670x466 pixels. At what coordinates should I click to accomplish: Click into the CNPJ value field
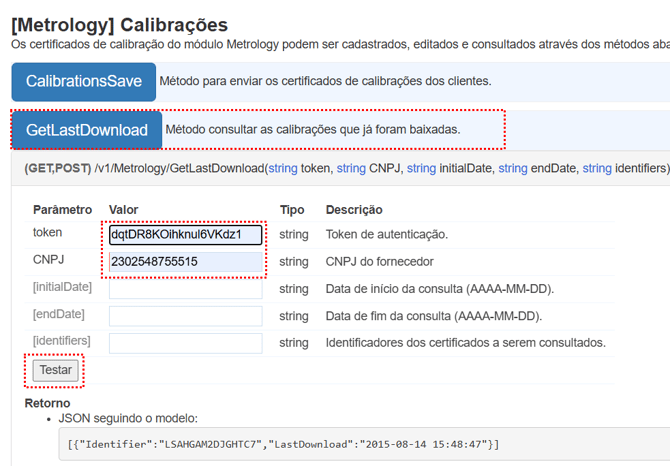pos(186,262)
